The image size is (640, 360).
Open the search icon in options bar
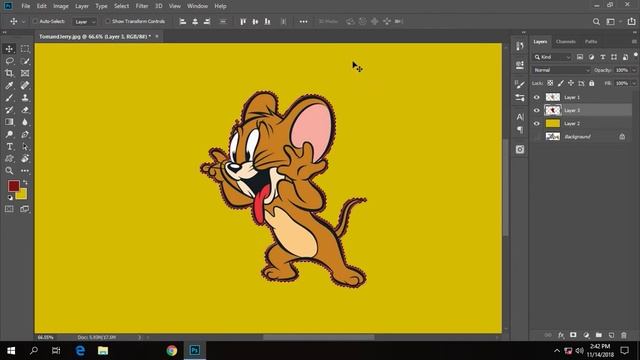(x=596, y=22)
